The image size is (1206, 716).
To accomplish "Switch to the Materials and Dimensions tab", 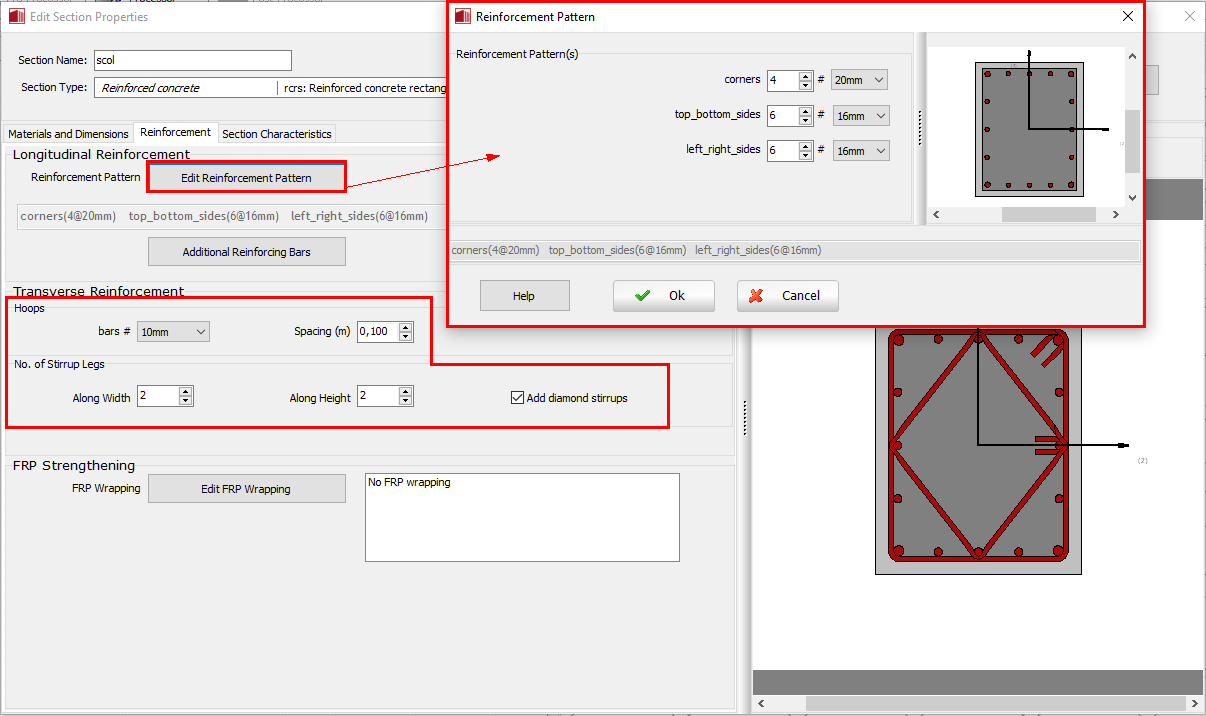I will [x=68, y=134].
